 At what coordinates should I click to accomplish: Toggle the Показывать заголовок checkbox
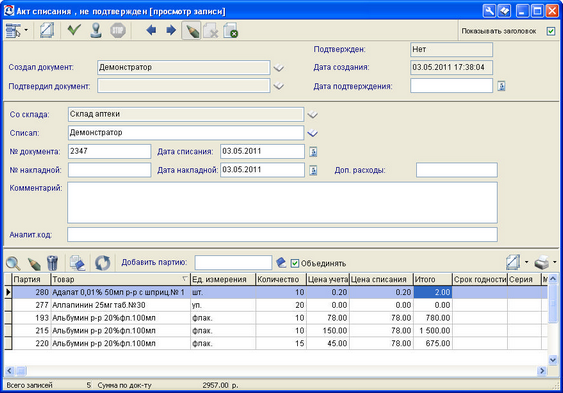[551, 31]
